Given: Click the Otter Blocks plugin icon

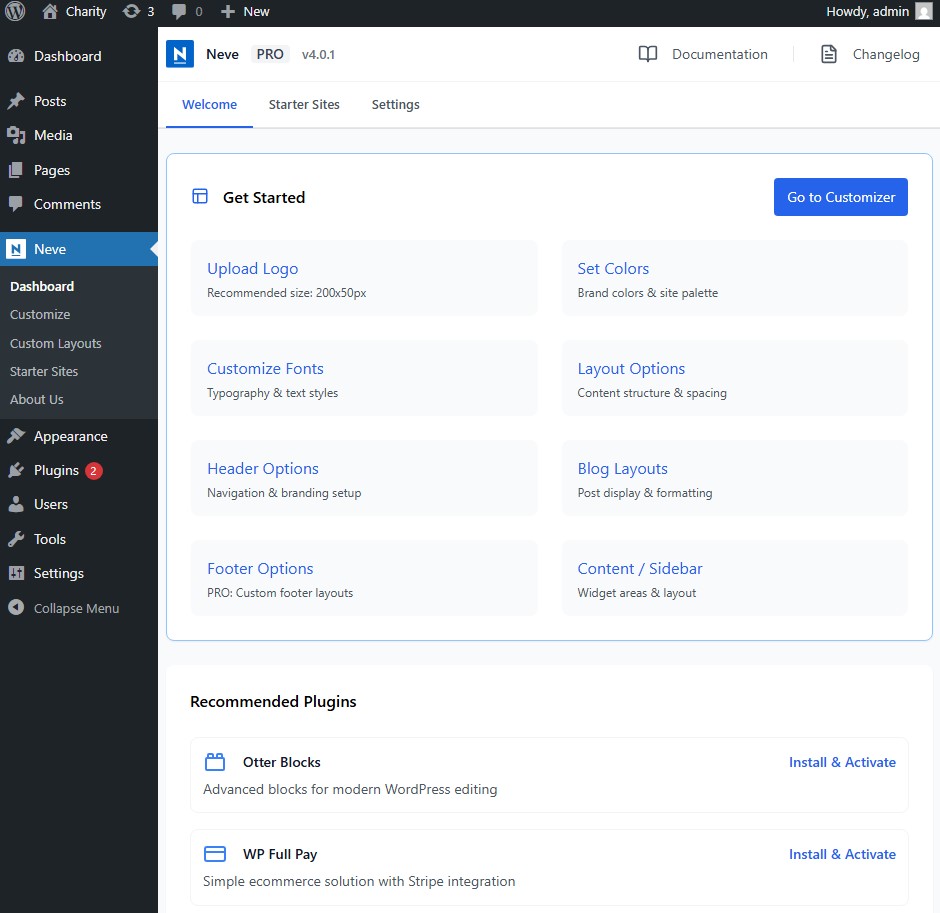Looking at the screenshot, I should tap(215, 762).
